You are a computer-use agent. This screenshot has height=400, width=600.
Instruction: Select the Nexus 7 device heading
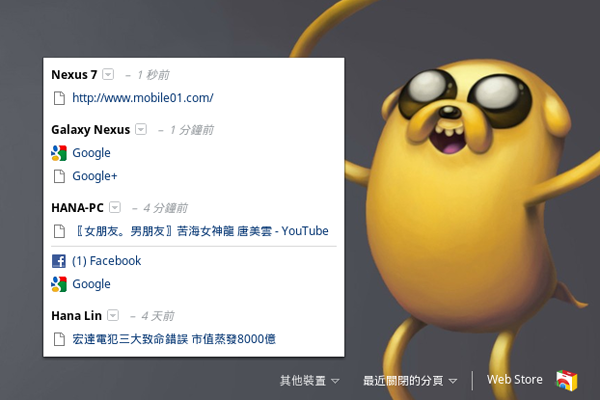pos(74,75)
